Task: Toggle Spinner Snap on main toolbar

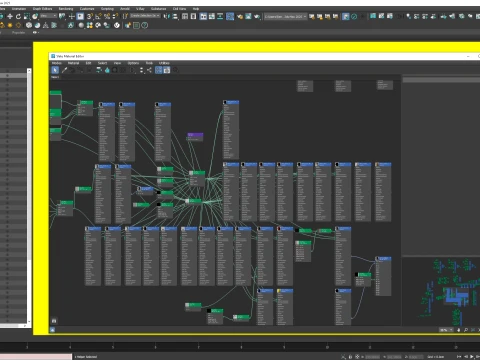Action: 115,16
